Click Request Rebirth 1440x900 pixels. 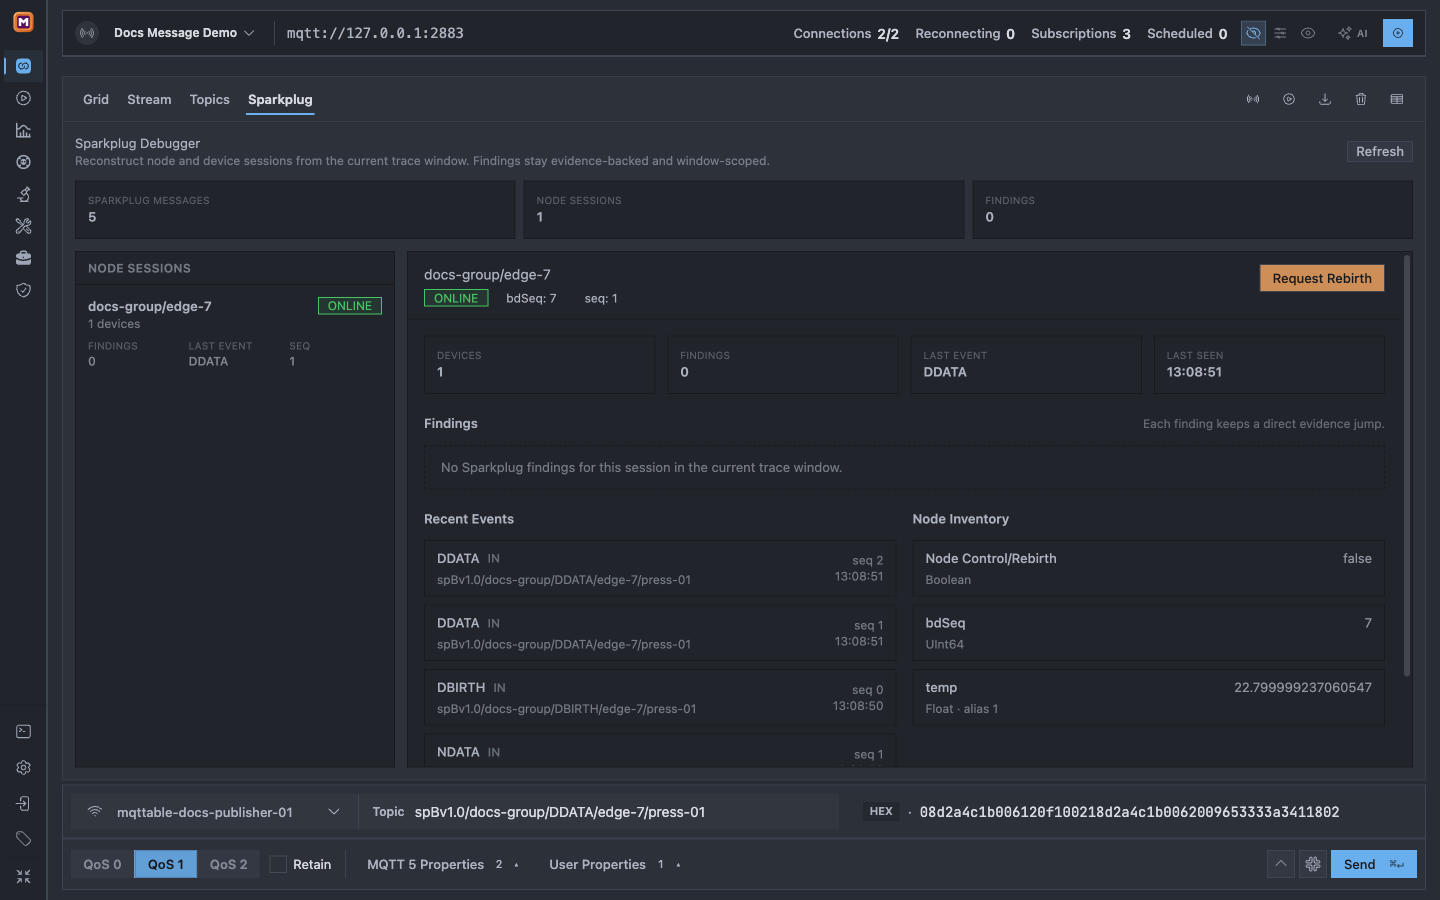point(1322,278)
